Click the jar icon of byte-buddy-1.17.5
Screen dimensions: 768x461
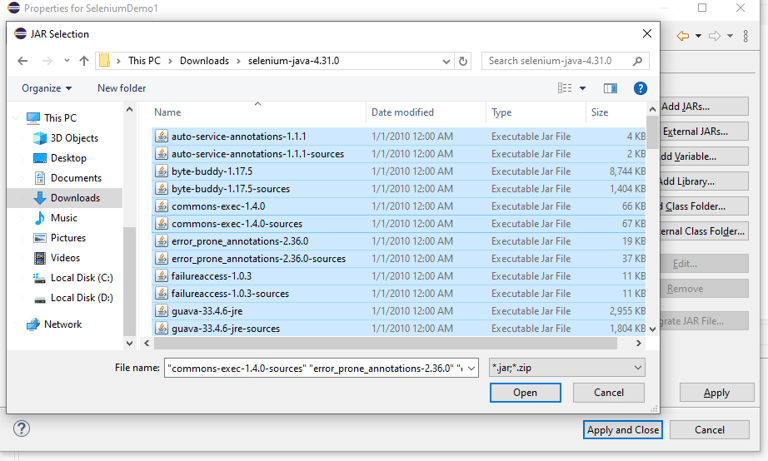click(x=162, y=171)
